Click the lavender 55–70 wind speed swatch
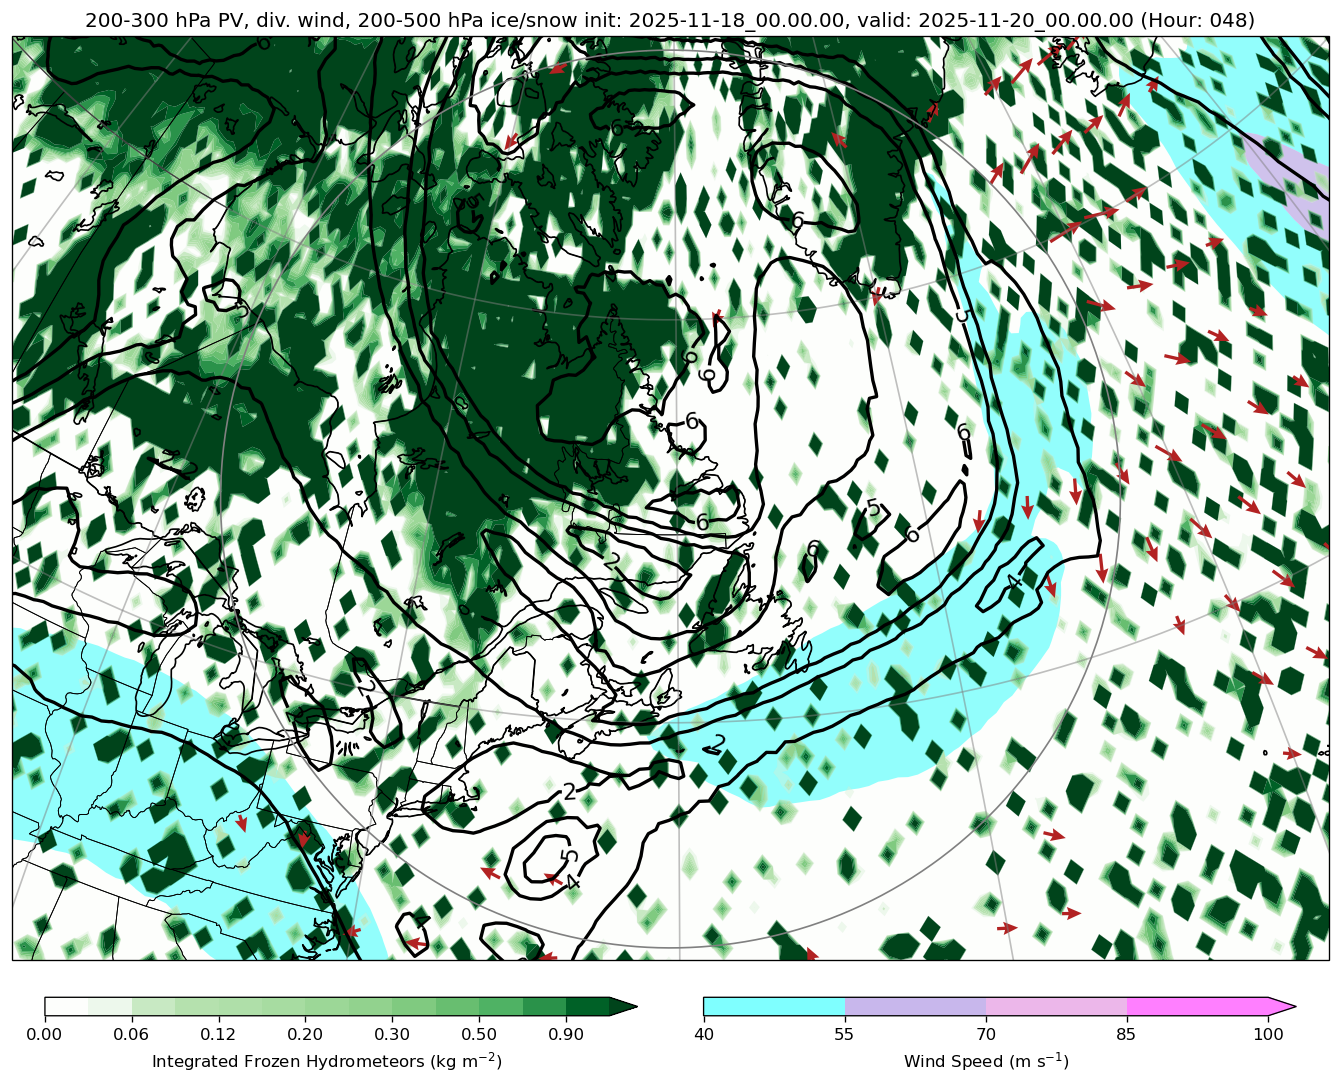 (915, 1006)
